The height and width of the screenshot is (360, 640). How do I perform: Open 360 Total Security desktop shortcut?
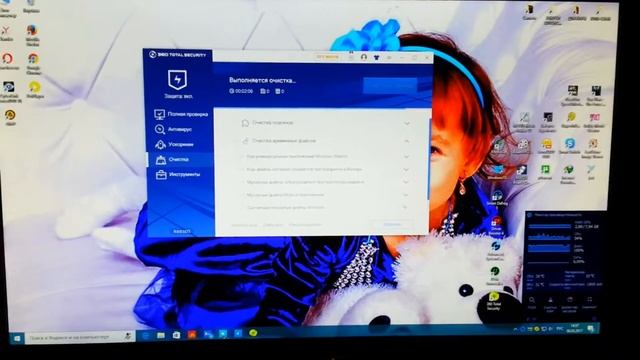493,301
